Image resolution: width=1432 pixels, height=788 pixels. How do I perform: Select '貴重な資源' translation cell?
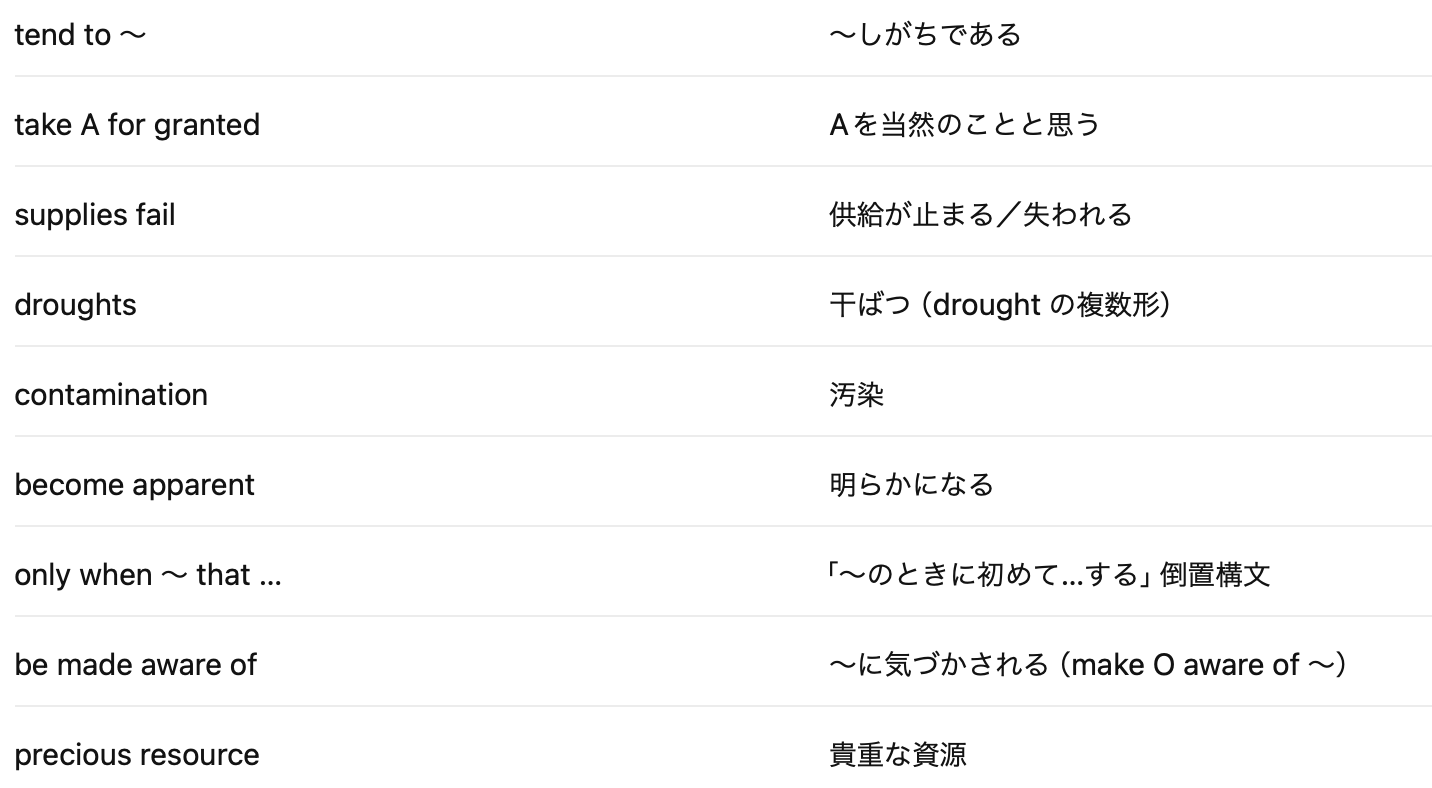tap(898, 755)
